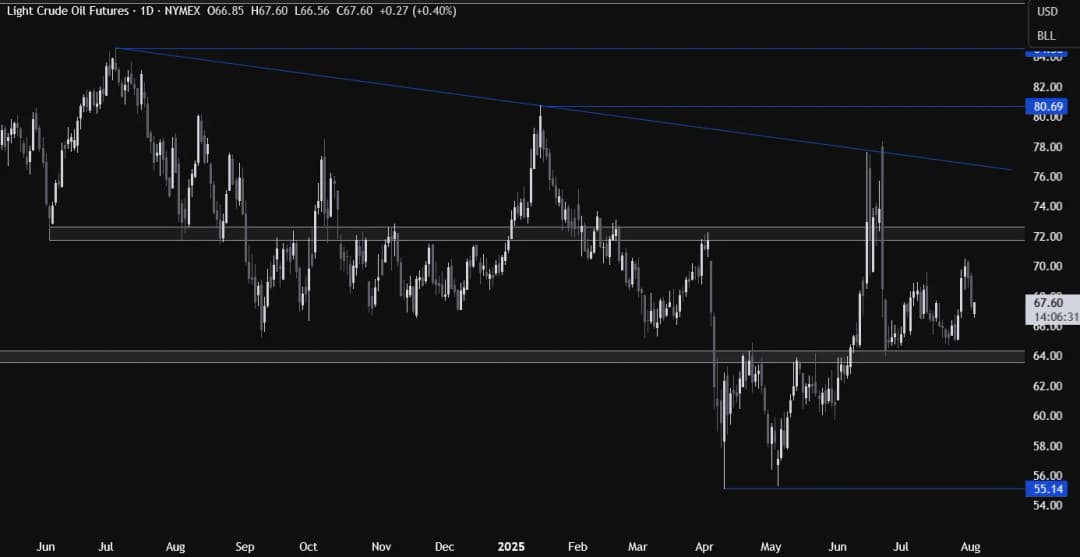1080x557 pixels.
Task: Select the blue 55.14 price label
Action: click(x=1048, y=489)
